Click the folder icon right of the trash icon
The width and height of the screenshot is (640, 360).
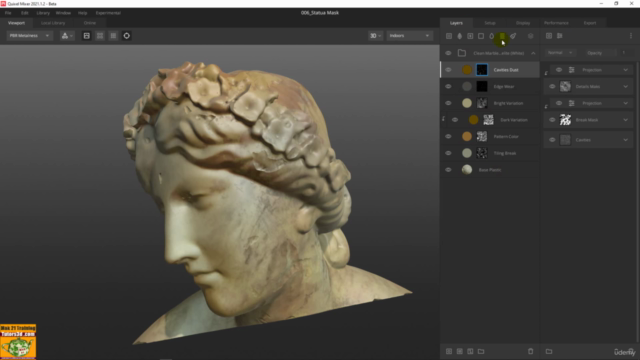click(x=549, y=351)
